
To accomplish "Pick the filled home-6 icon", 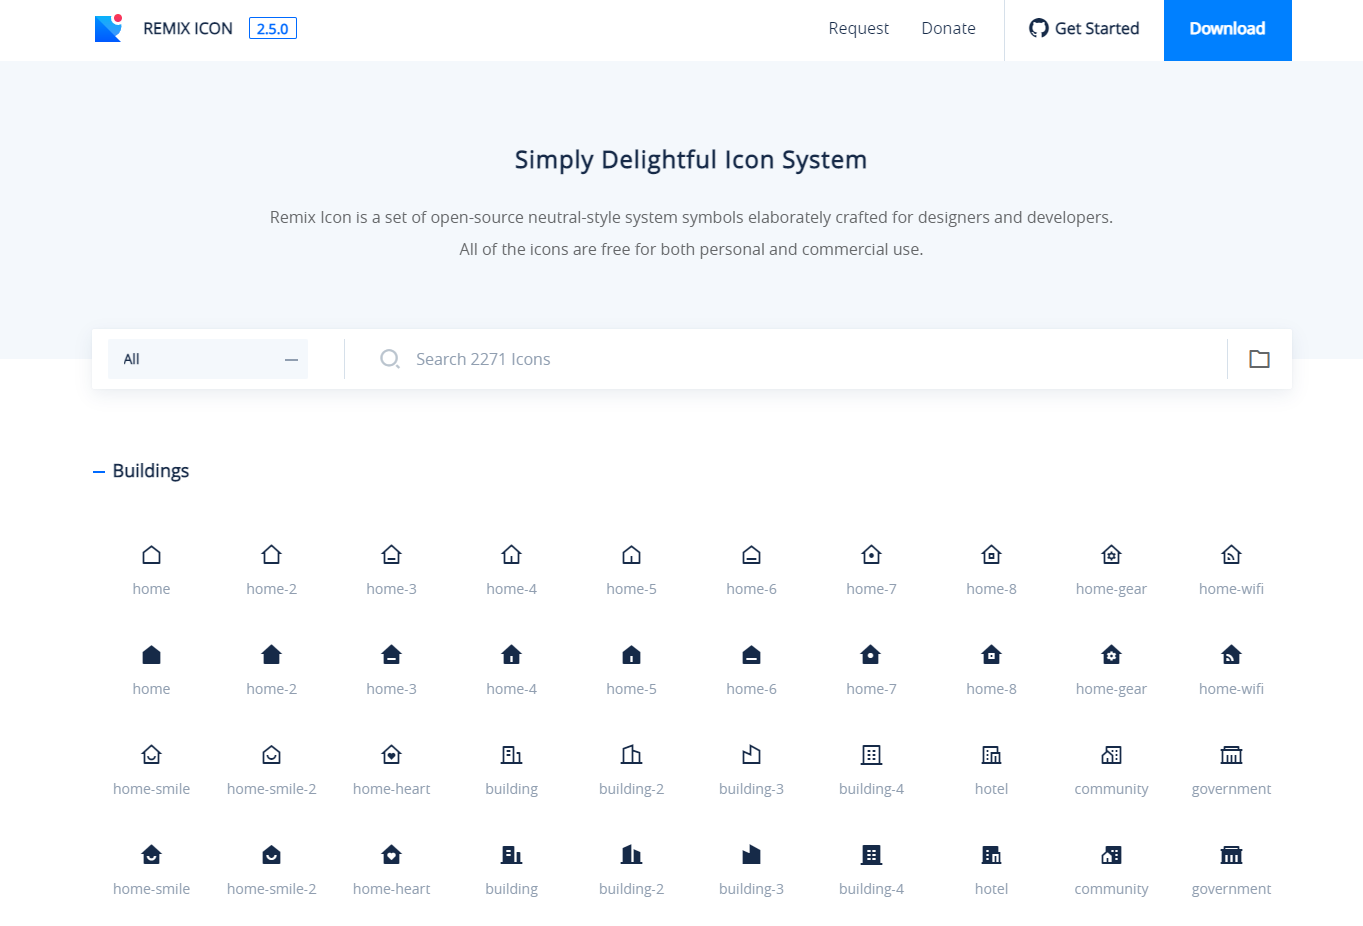I will [751, 655].
